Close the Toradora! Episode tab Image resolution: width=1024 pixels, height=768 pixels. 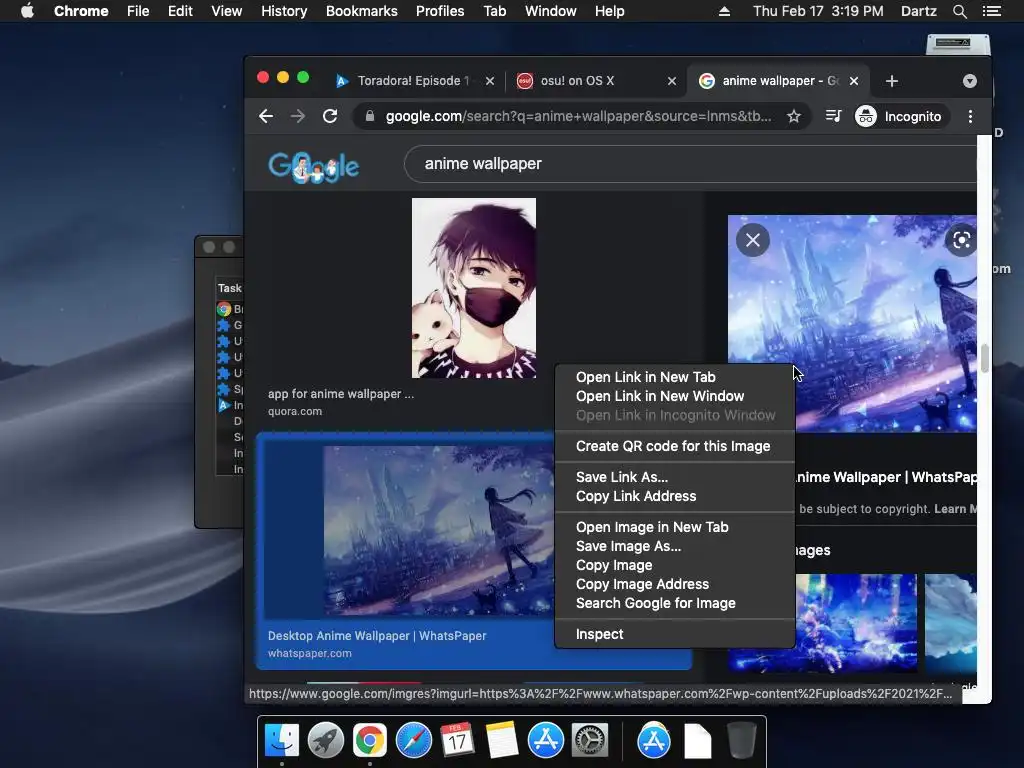490,81
